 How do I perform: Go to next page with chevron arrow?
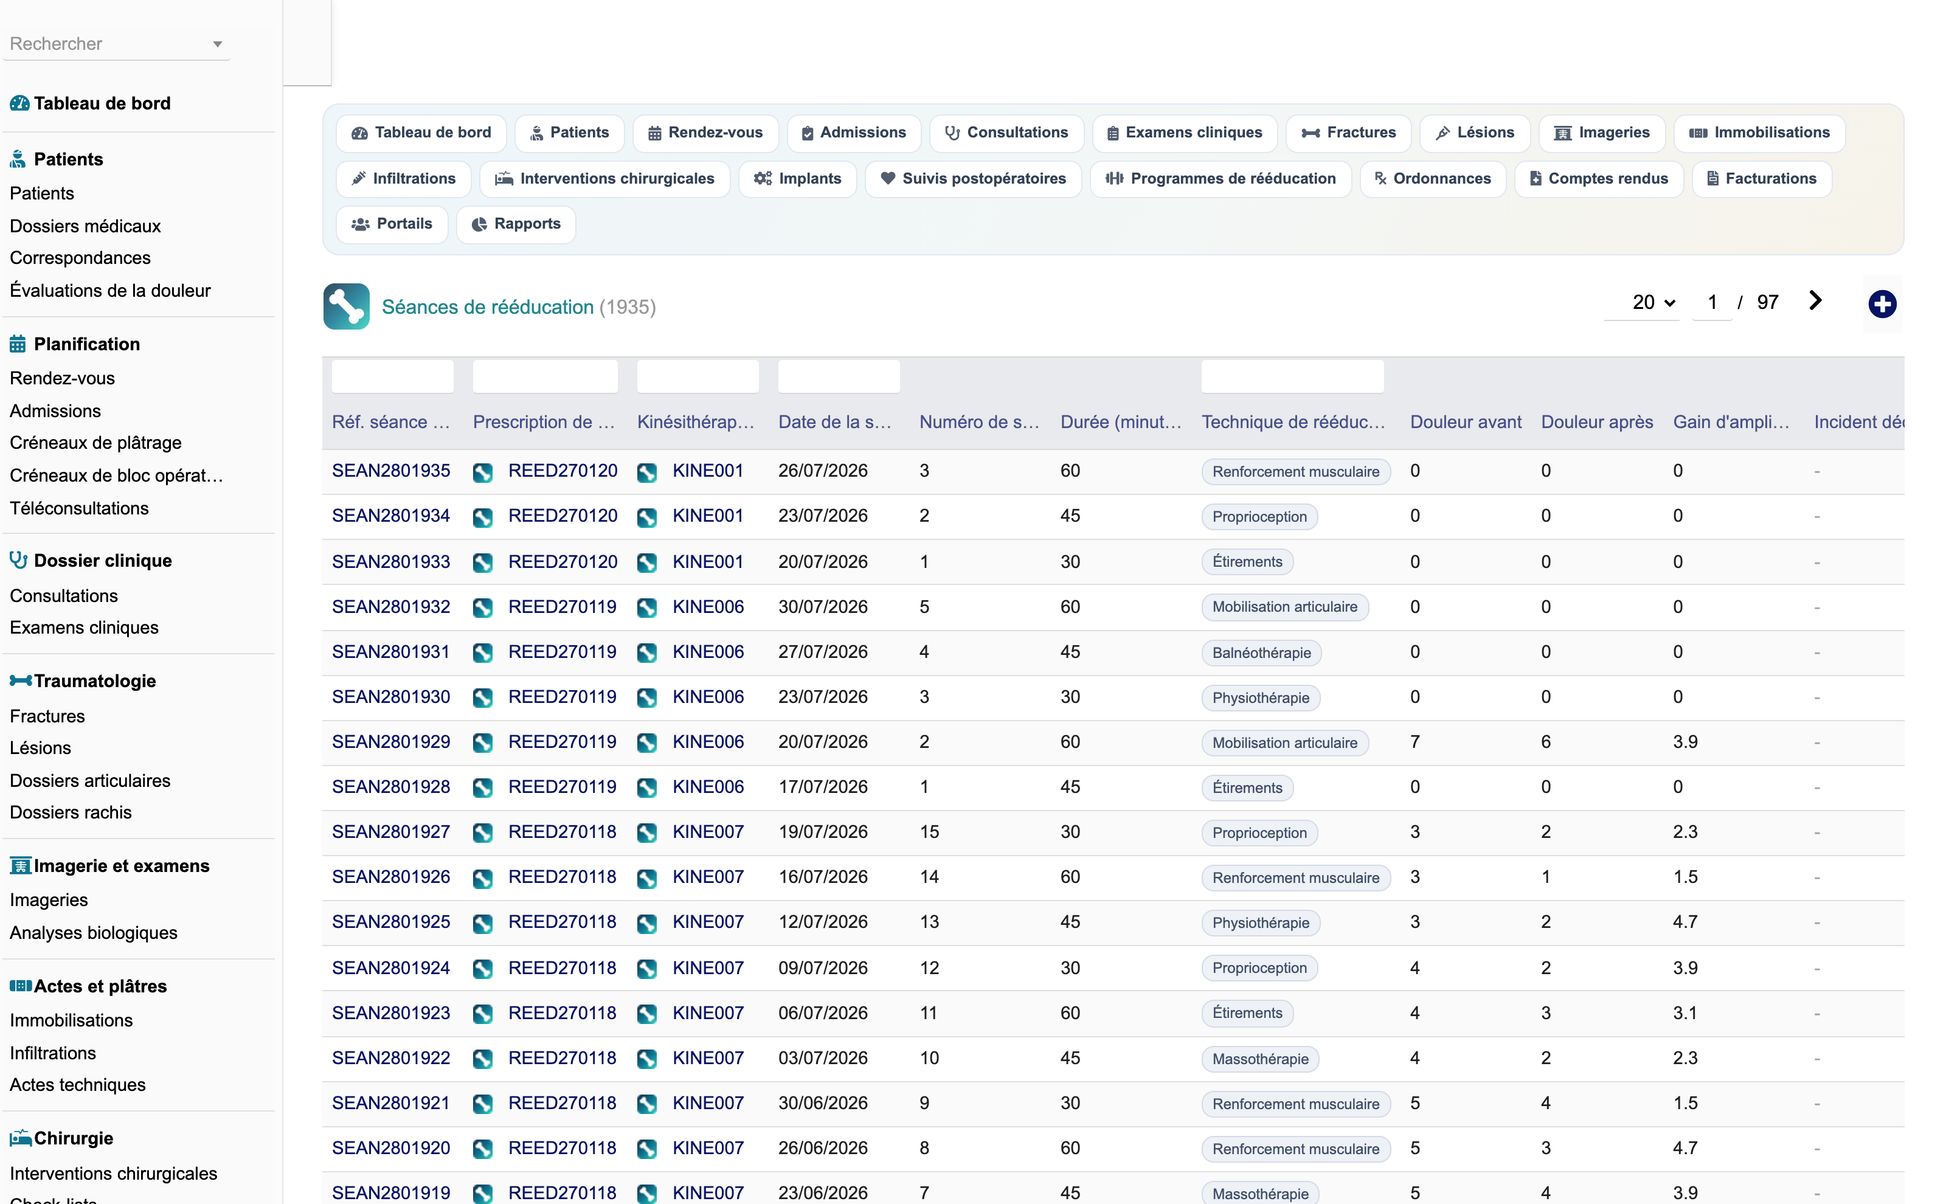pyautogui.click(x=1815, y=301)
